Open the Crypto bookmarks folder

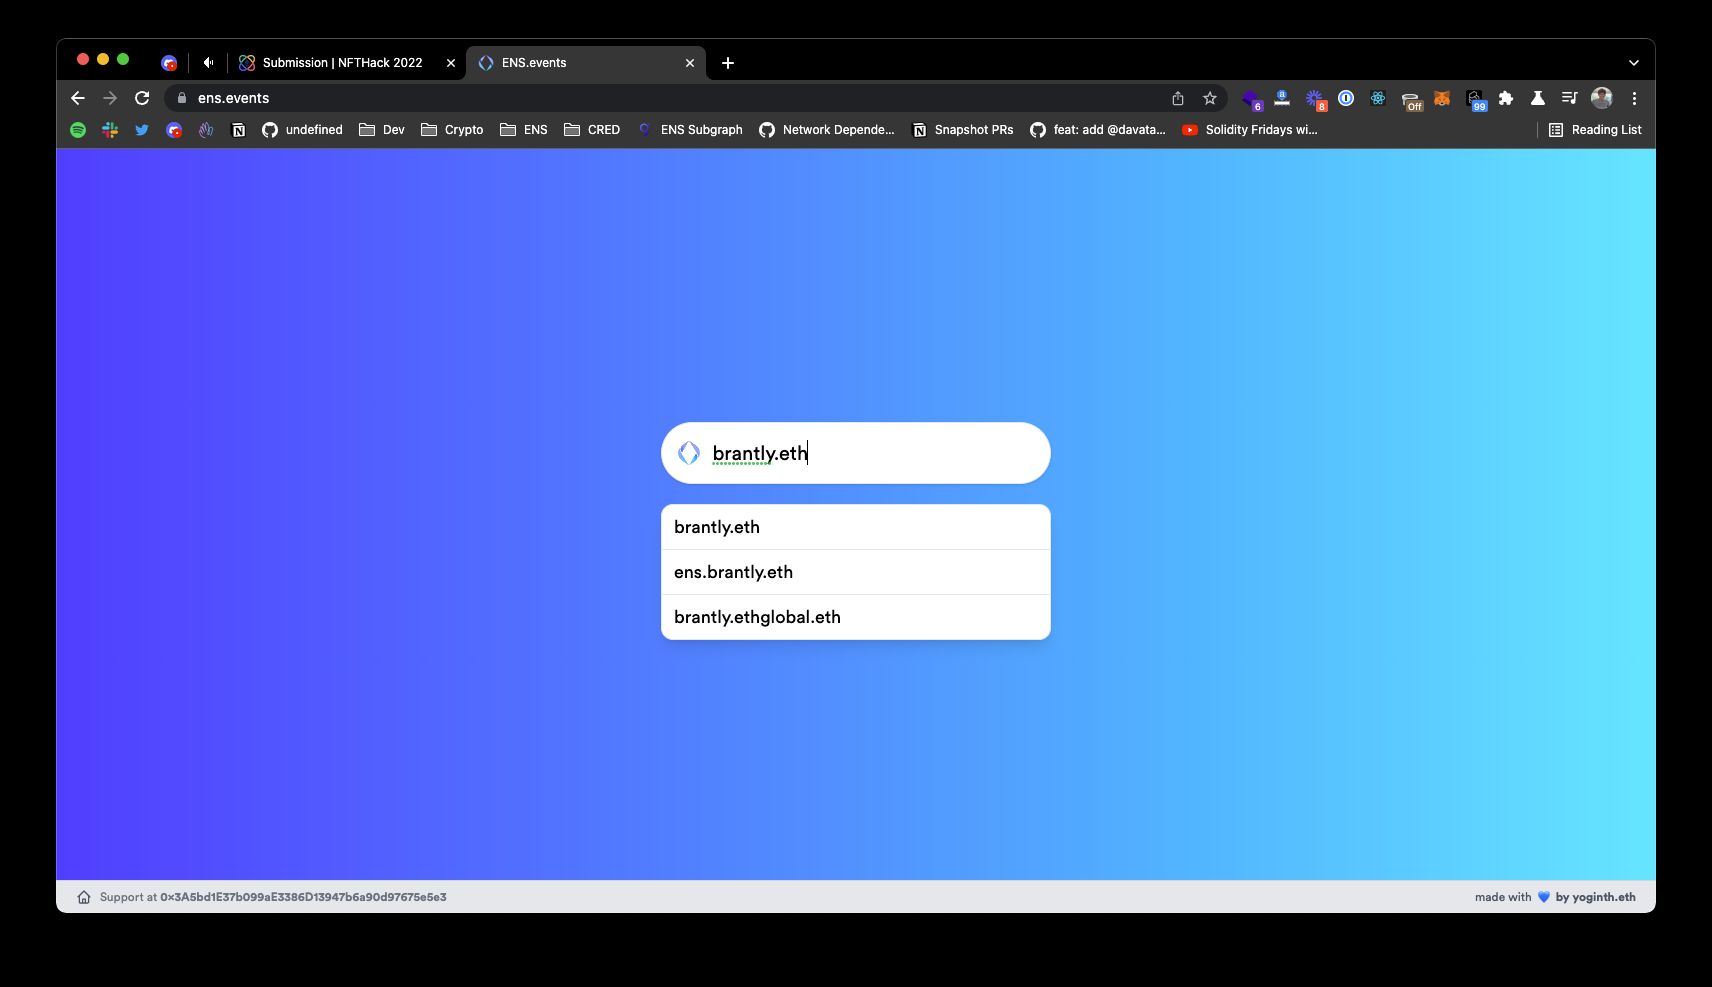(x=452, y=130)
